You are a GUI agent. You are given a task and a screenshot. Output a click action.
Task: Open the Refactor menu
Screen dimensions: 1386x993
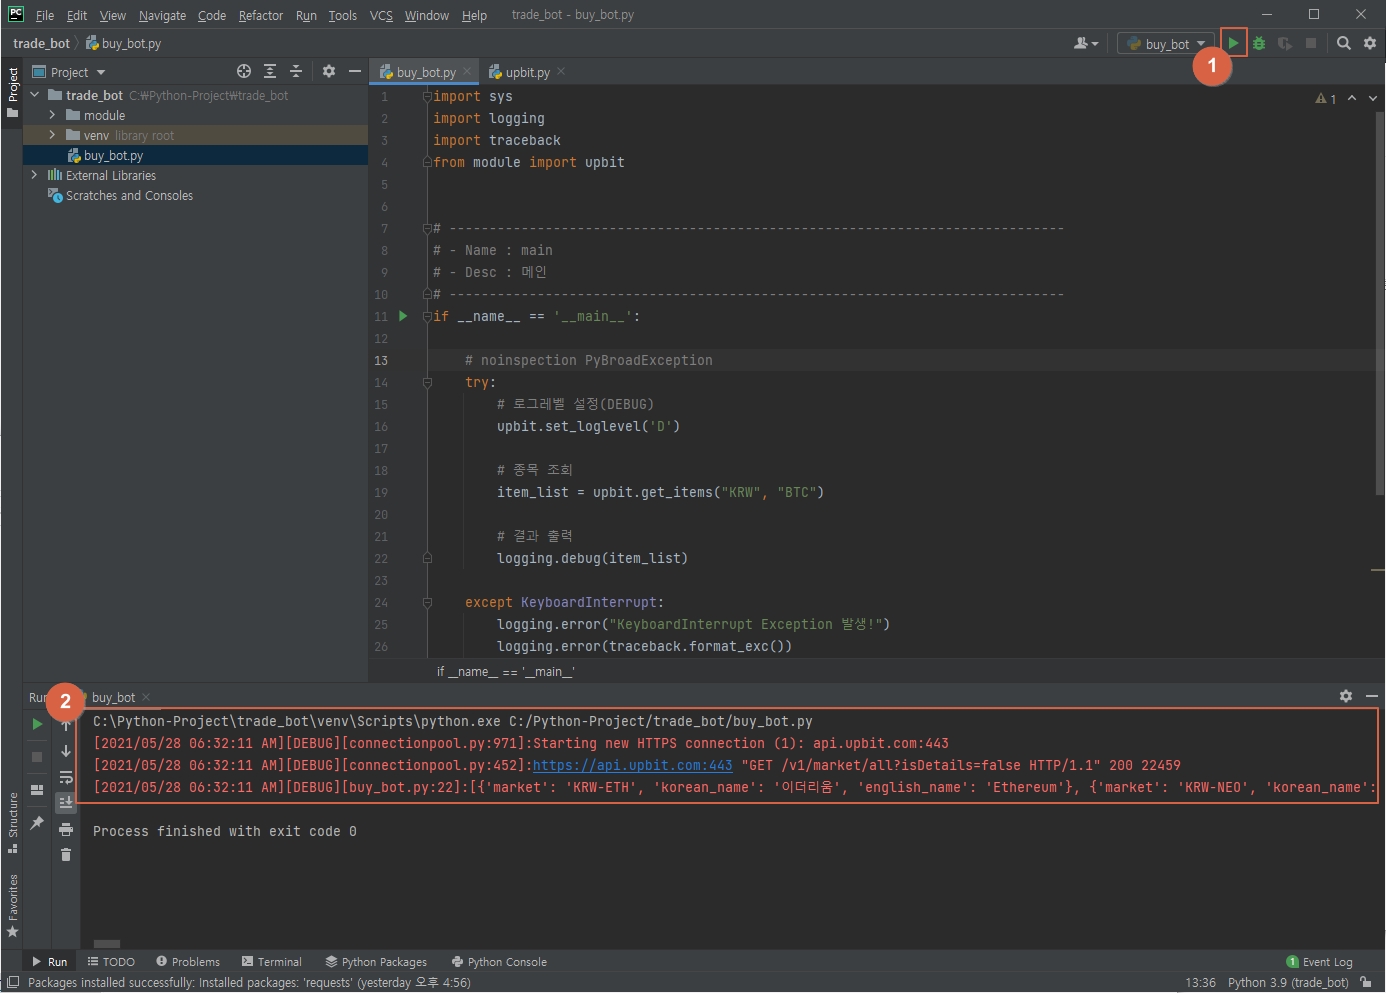point(260,15)
